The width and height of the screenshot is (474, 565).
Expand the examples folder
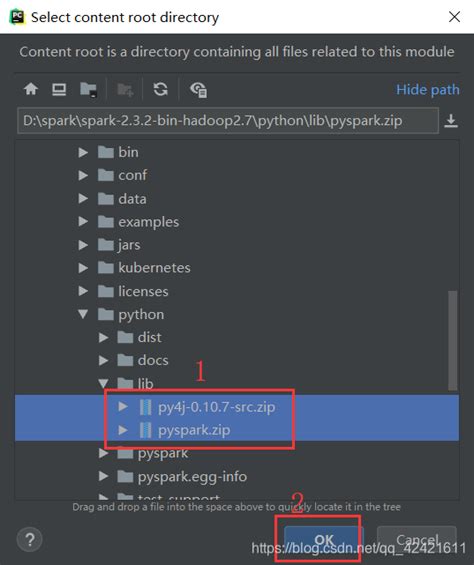coord(83,222)
